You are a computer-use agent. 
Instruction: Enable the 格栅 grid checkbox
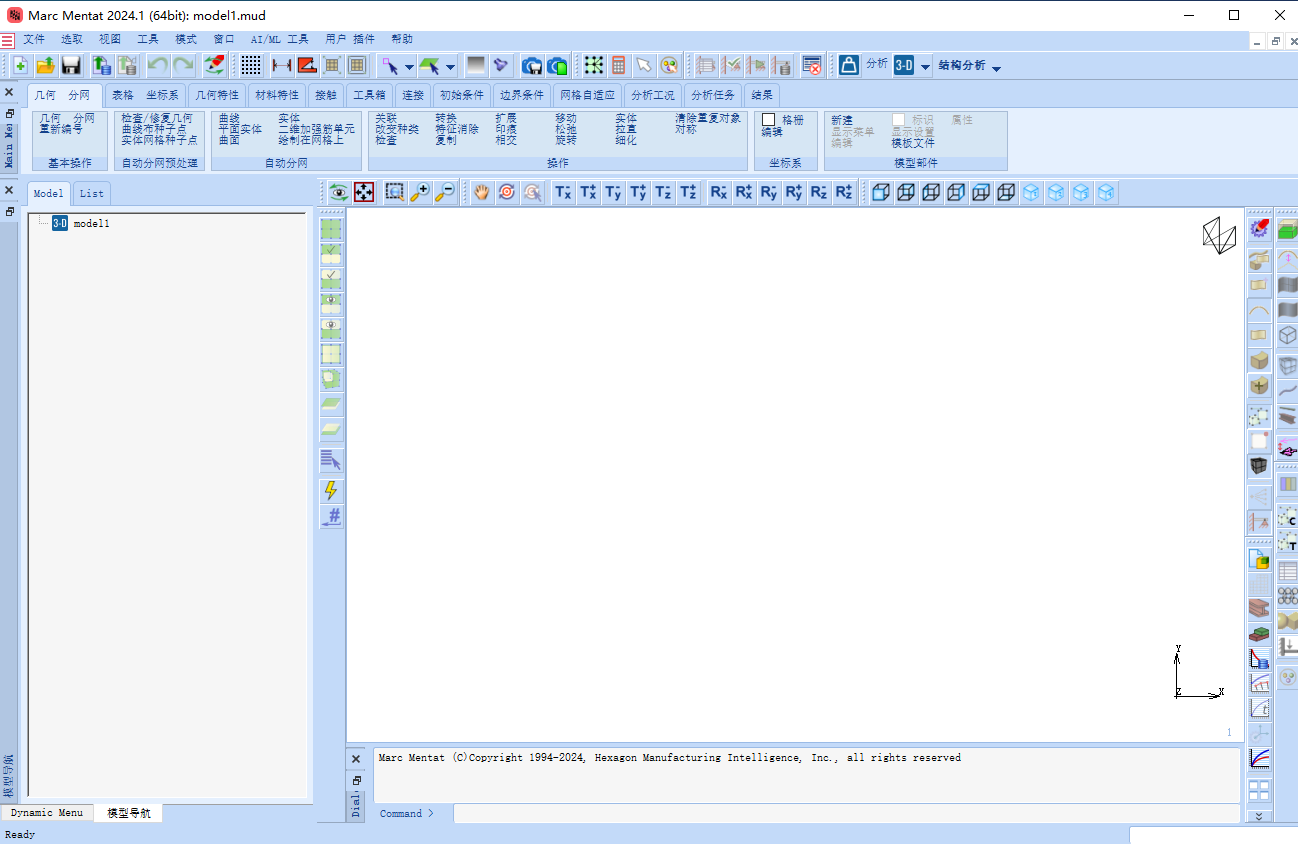[769, 120]
